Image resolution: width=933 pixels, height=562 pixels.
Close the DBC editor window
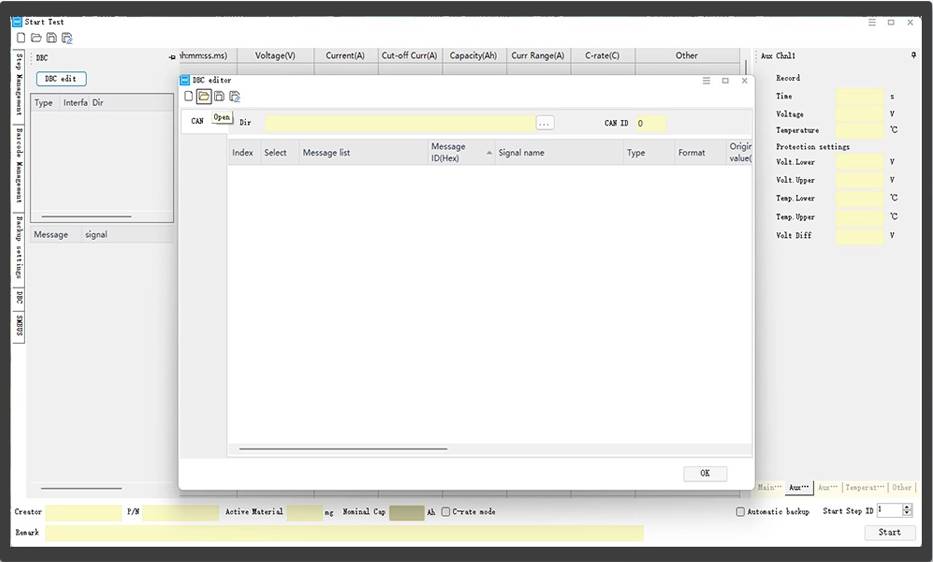[744, 80]
